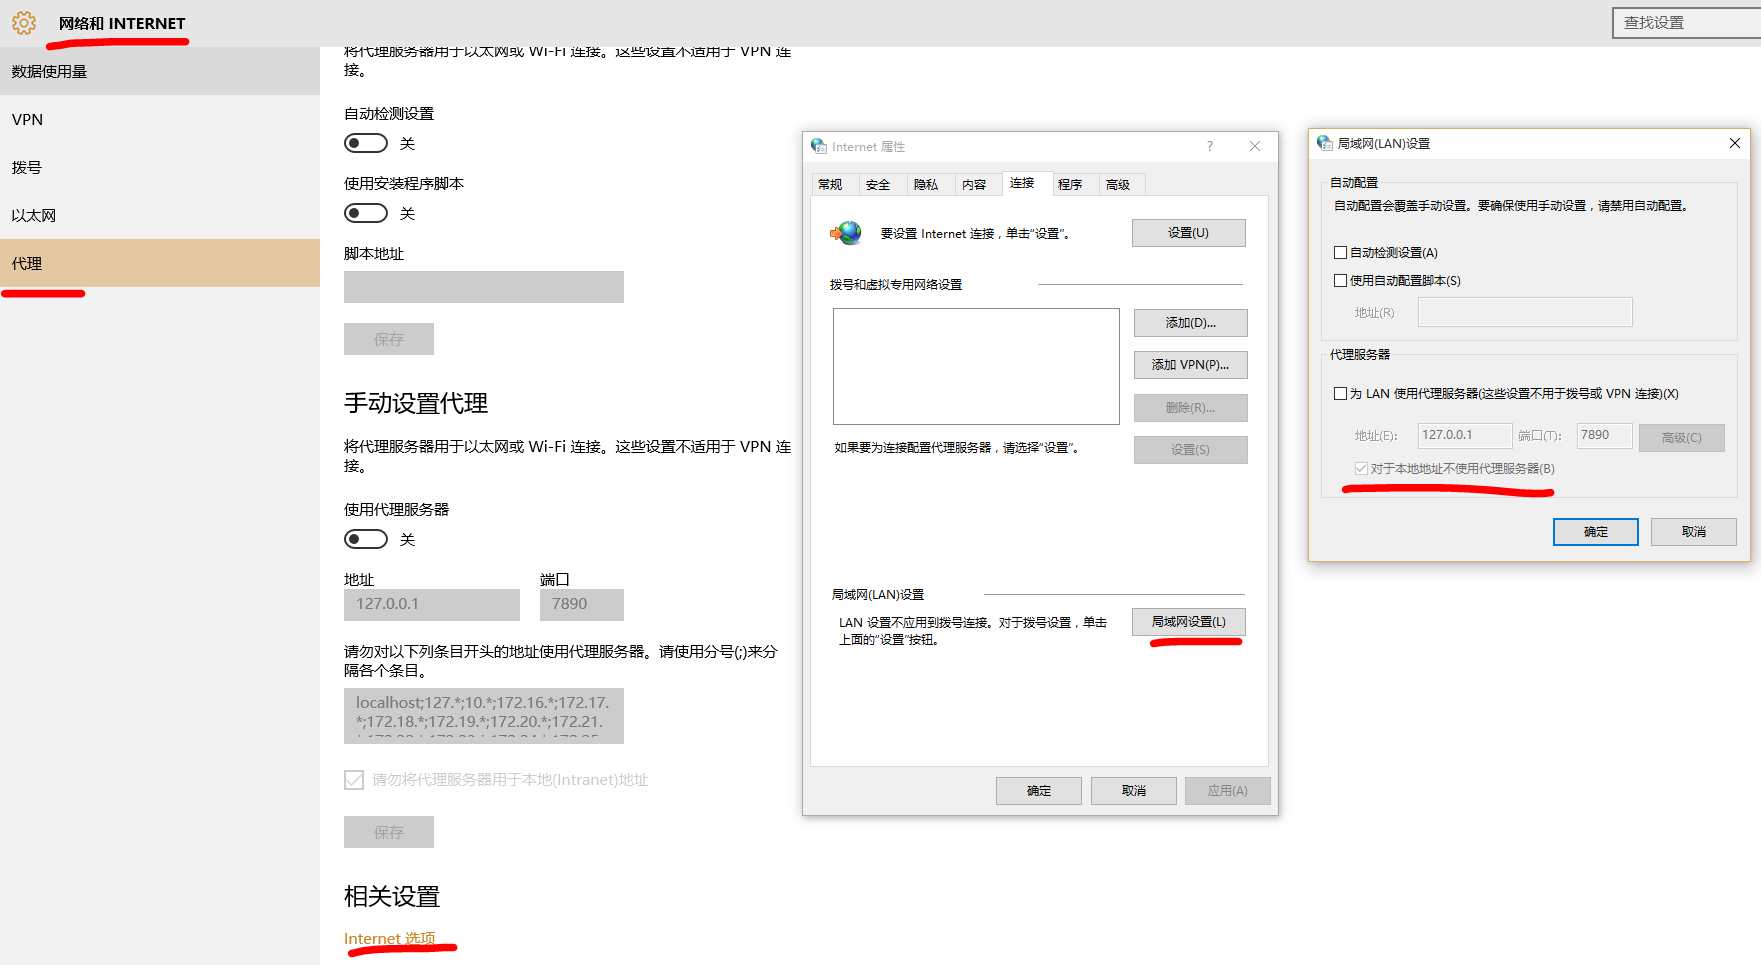Click the 添加 VPN(P) button
Viewport: 1761px width, 965px height.
[x=1190, y=364]
